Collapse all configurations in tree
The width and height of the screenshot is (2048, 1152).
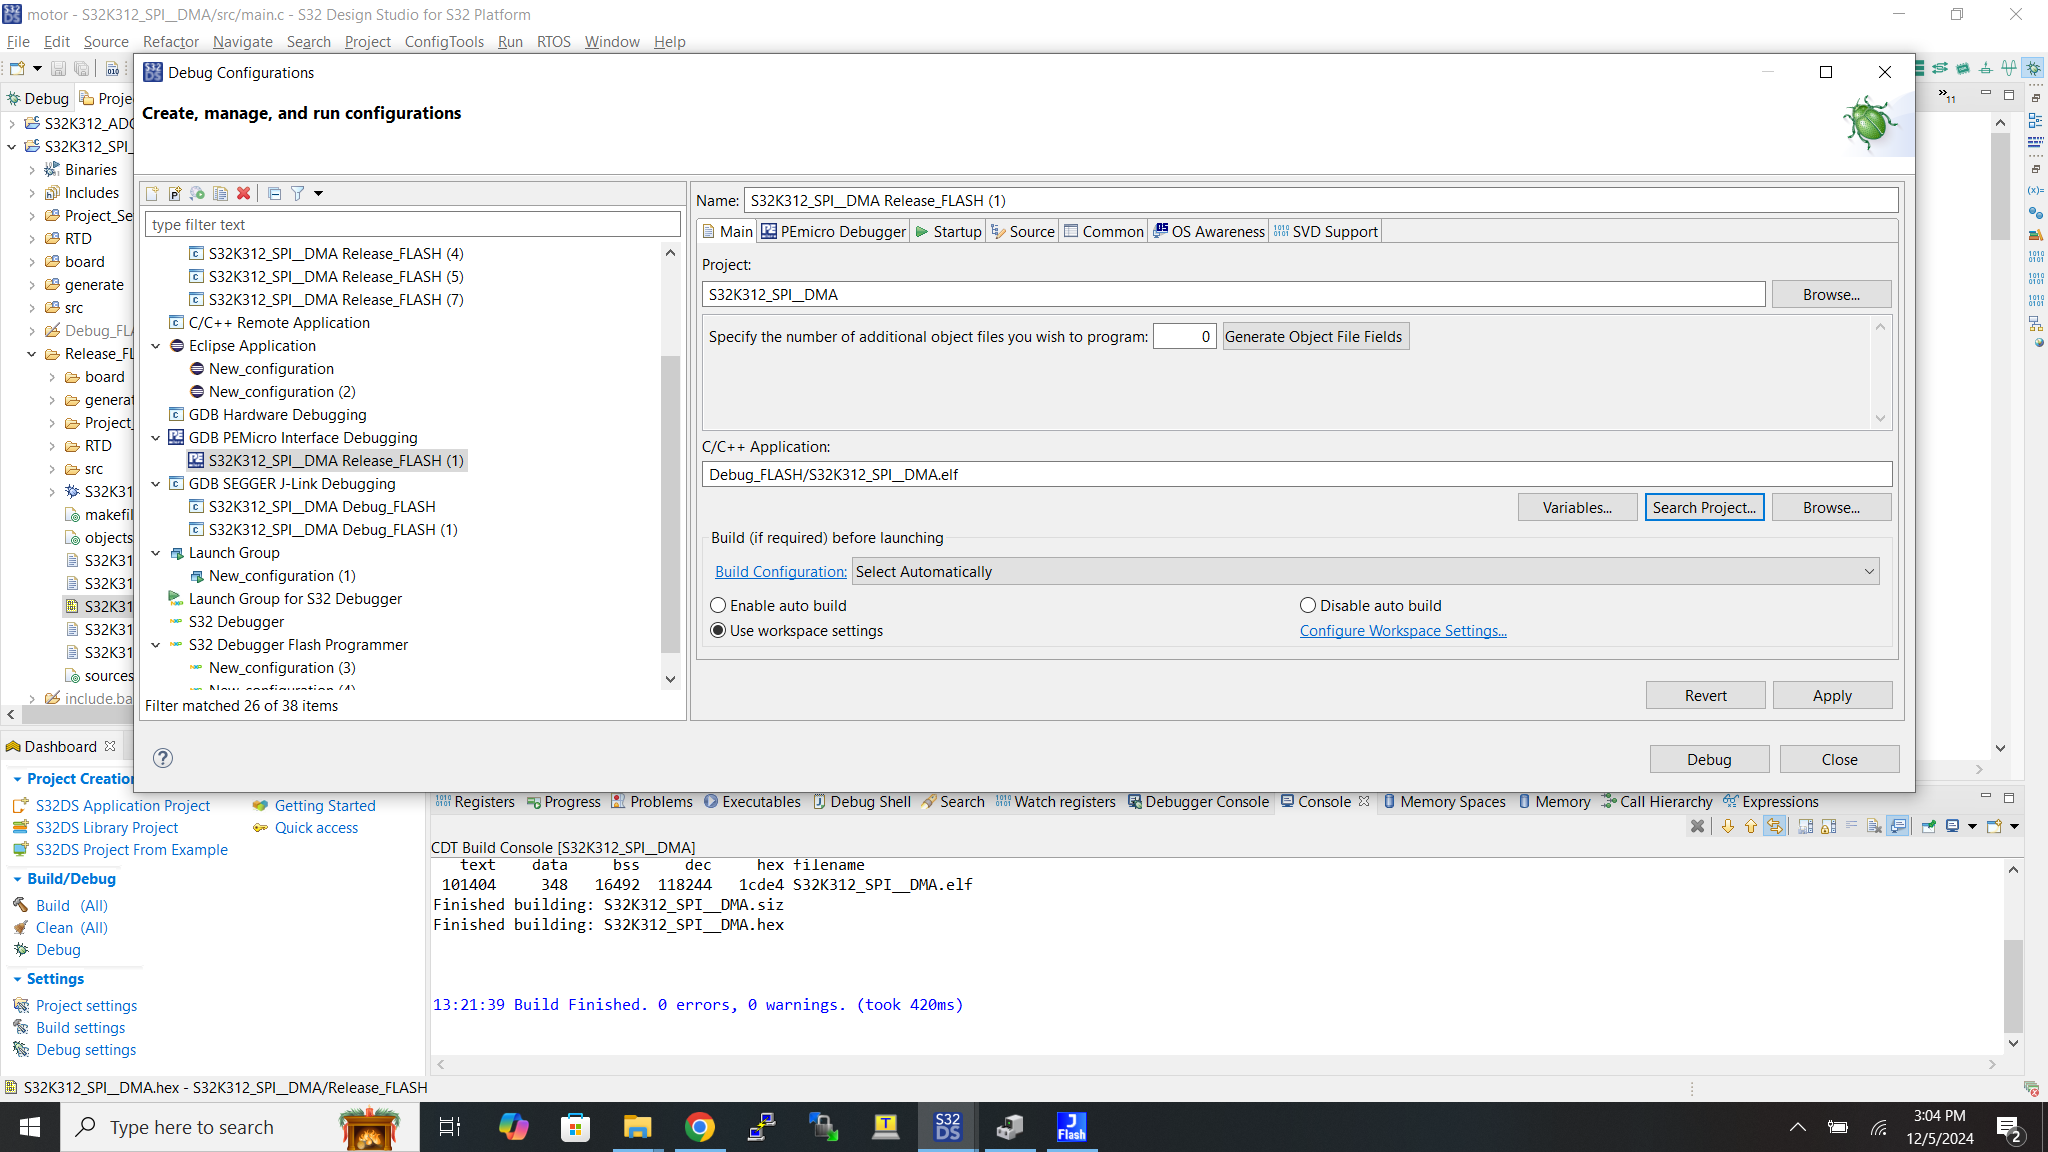274,193
